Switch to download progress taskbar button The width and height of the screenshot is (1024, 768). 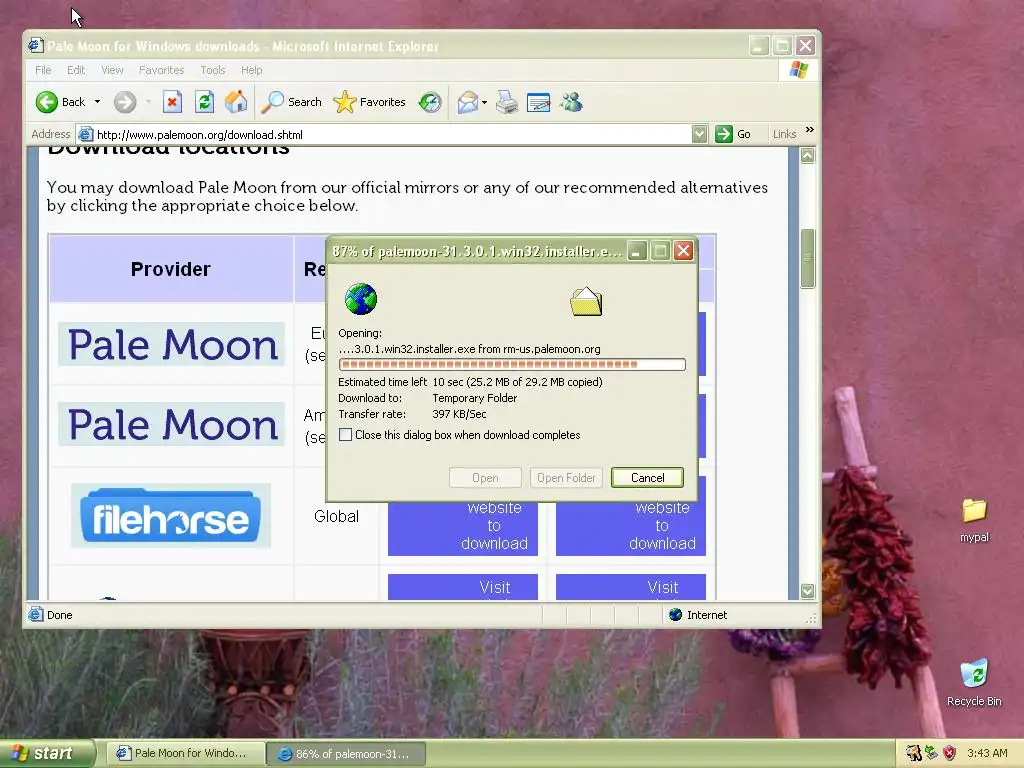[x=346, y=754]
